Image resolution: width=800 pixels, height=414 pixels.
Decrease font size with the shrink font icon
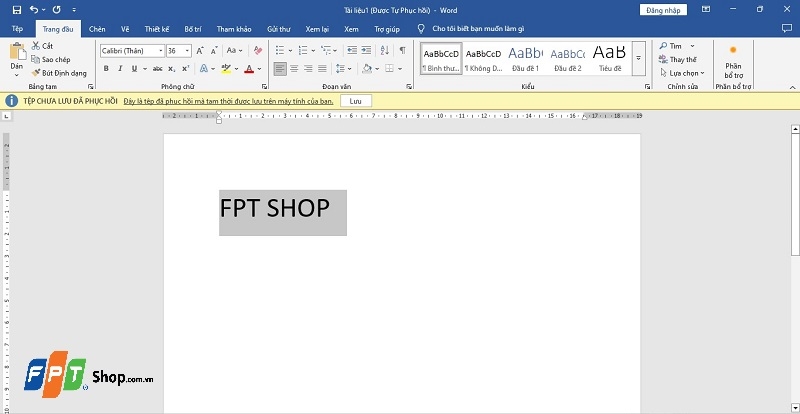[214, 51]
